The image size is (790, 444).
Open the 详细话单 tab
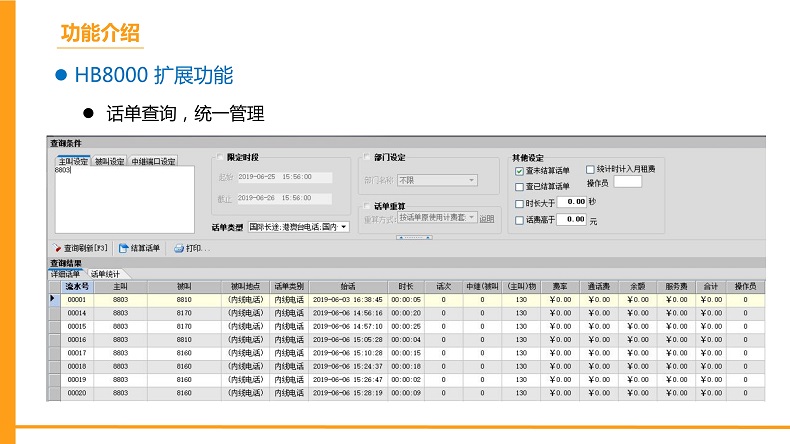[x=65, y=274]
